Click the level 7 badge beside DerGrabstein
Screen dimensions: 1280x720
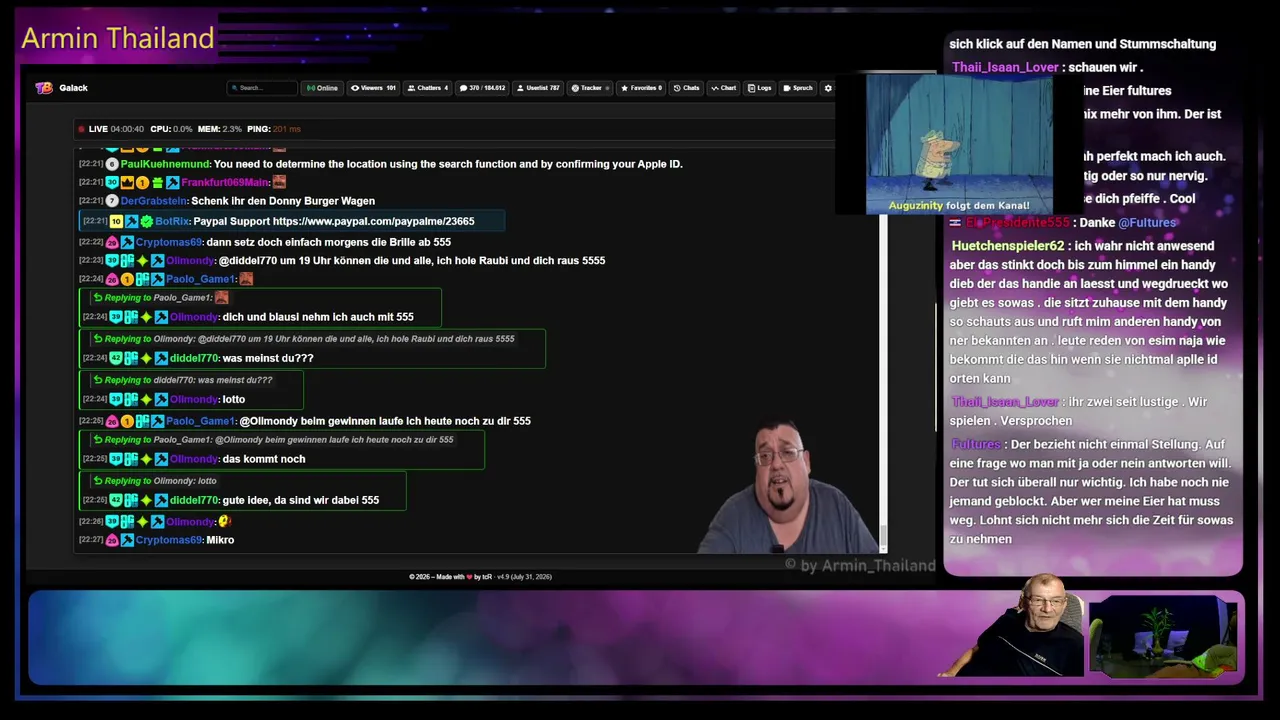(x=112, y=201)
